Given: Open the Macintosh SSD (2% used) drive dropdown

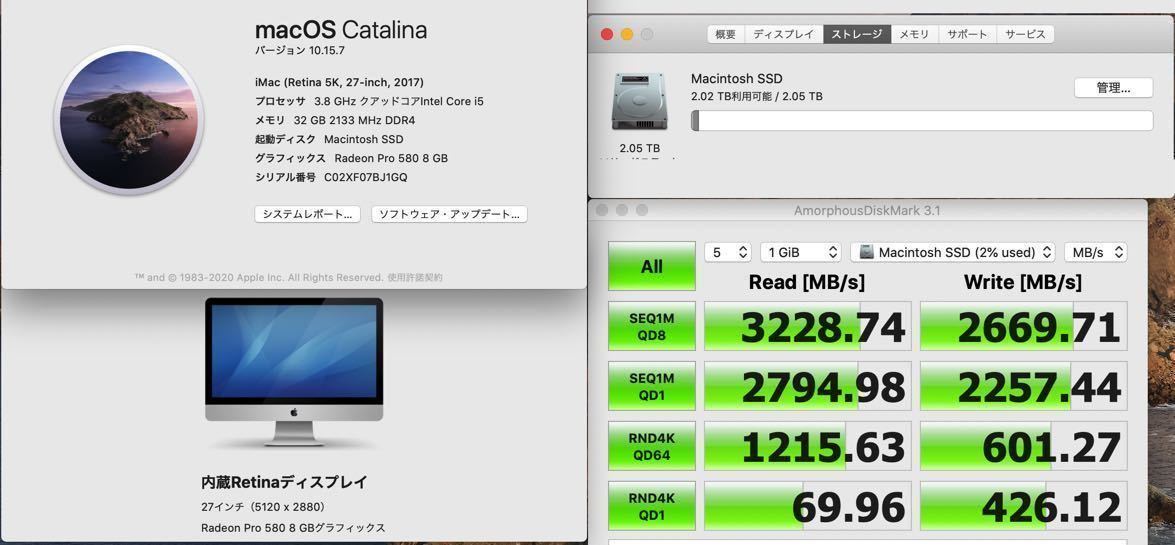Looking at the screenshot, I should tap(952, 253).
